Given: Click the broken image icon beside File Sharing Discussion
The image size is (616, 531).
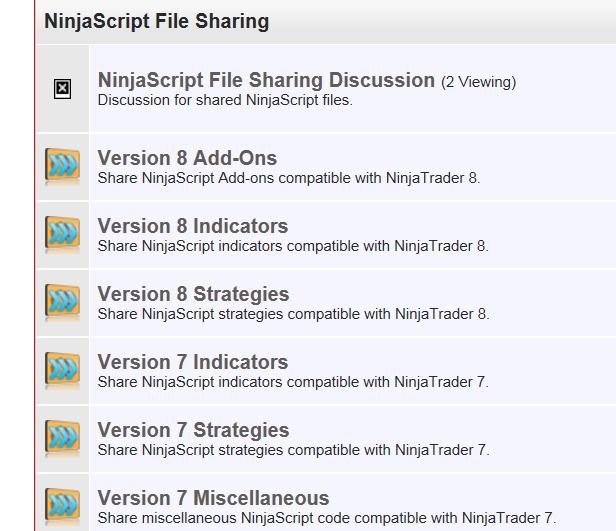Looking at the screenshot, I should (62, 89).
